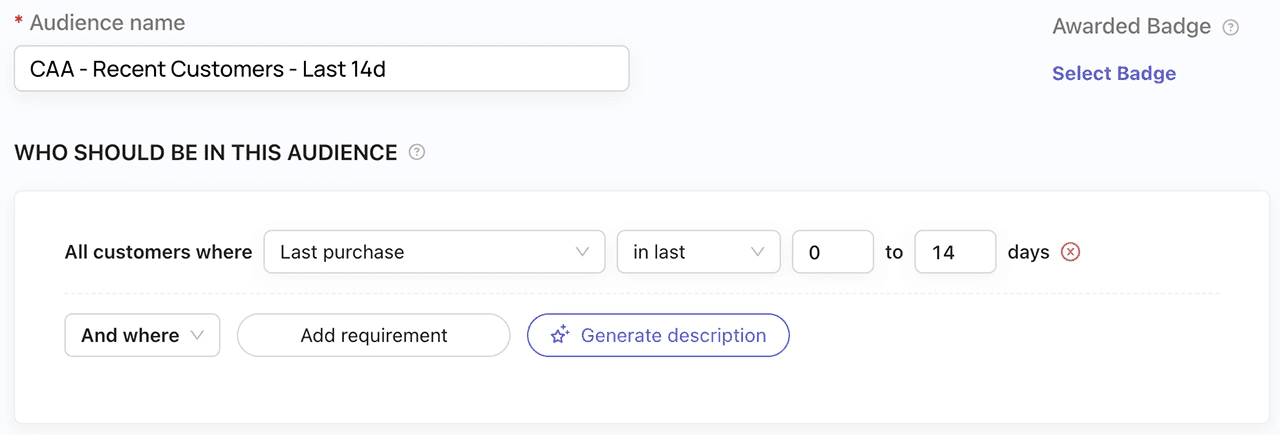Expand the Last purchase field dropdown
The width and height of the screenshot is (1280, 435).
click(x=434, y=252)
